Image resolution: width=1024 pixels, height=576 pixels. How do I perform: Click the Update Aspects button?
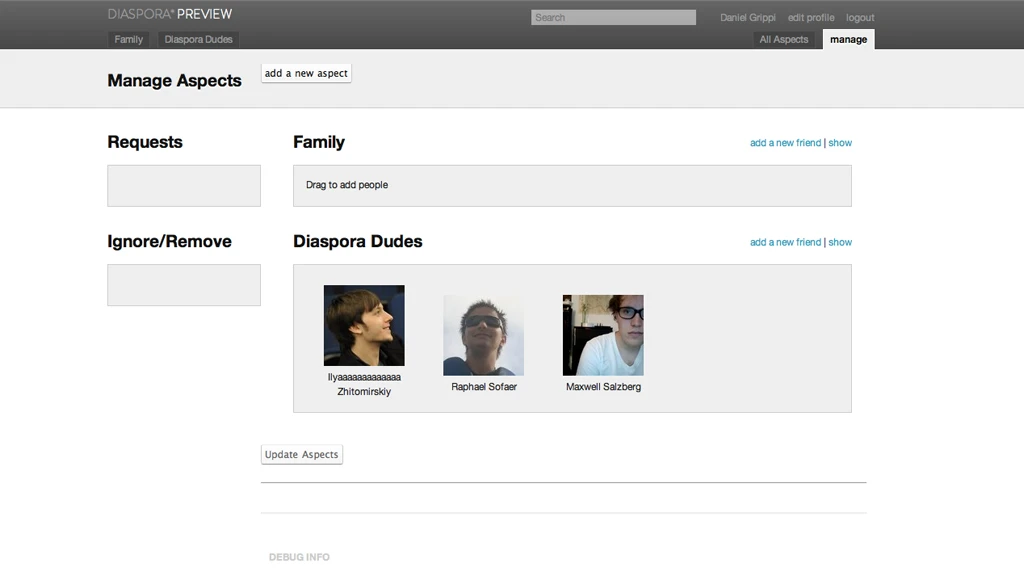[x=302, y=455]
